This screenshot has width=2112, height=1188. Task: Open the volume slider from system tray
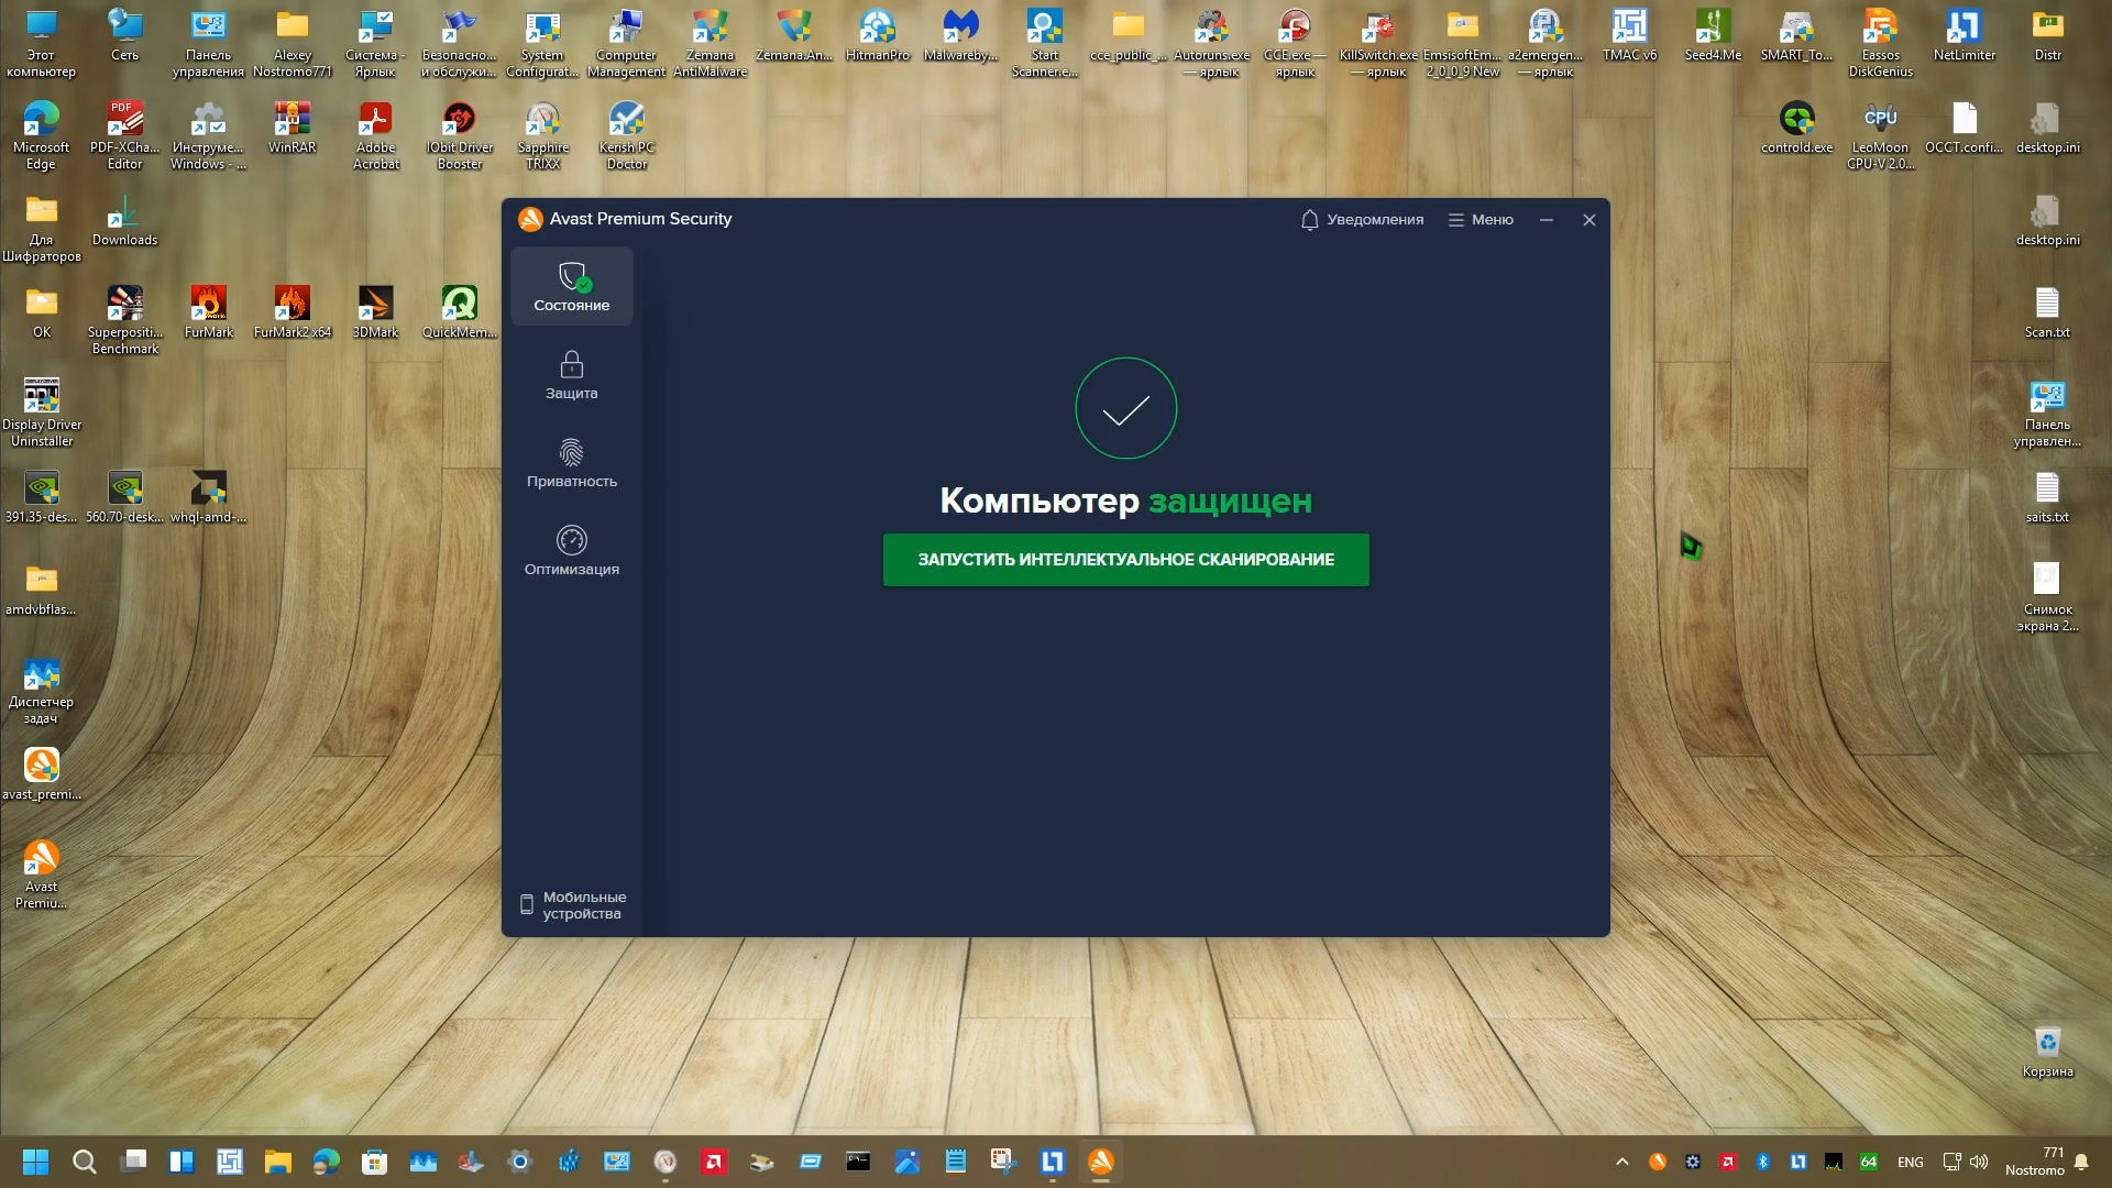(x=1980, y=1161)
